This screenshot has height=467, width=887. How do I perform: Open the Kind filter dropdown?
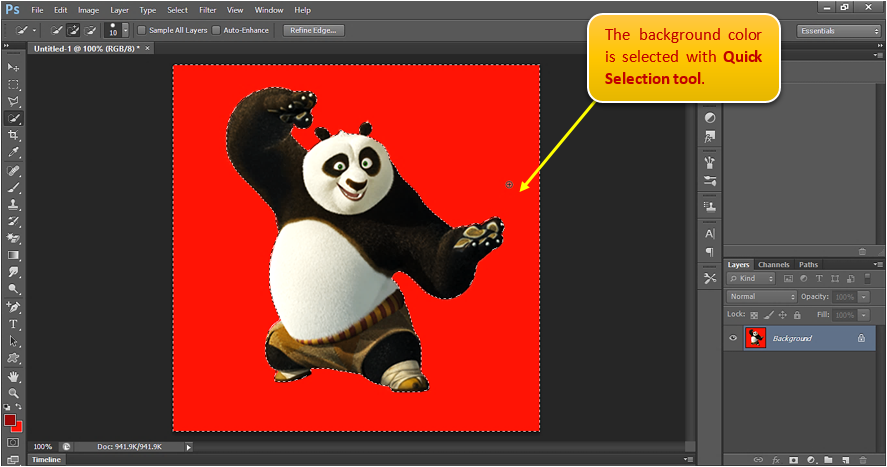[751, 278]
